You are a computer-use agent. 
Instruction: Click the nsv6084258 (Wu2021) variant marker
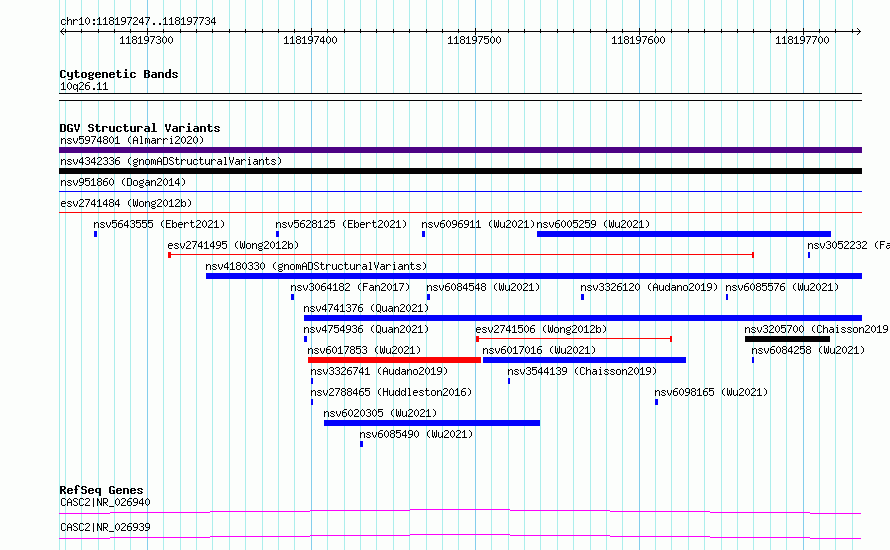[x=753, y=360]
